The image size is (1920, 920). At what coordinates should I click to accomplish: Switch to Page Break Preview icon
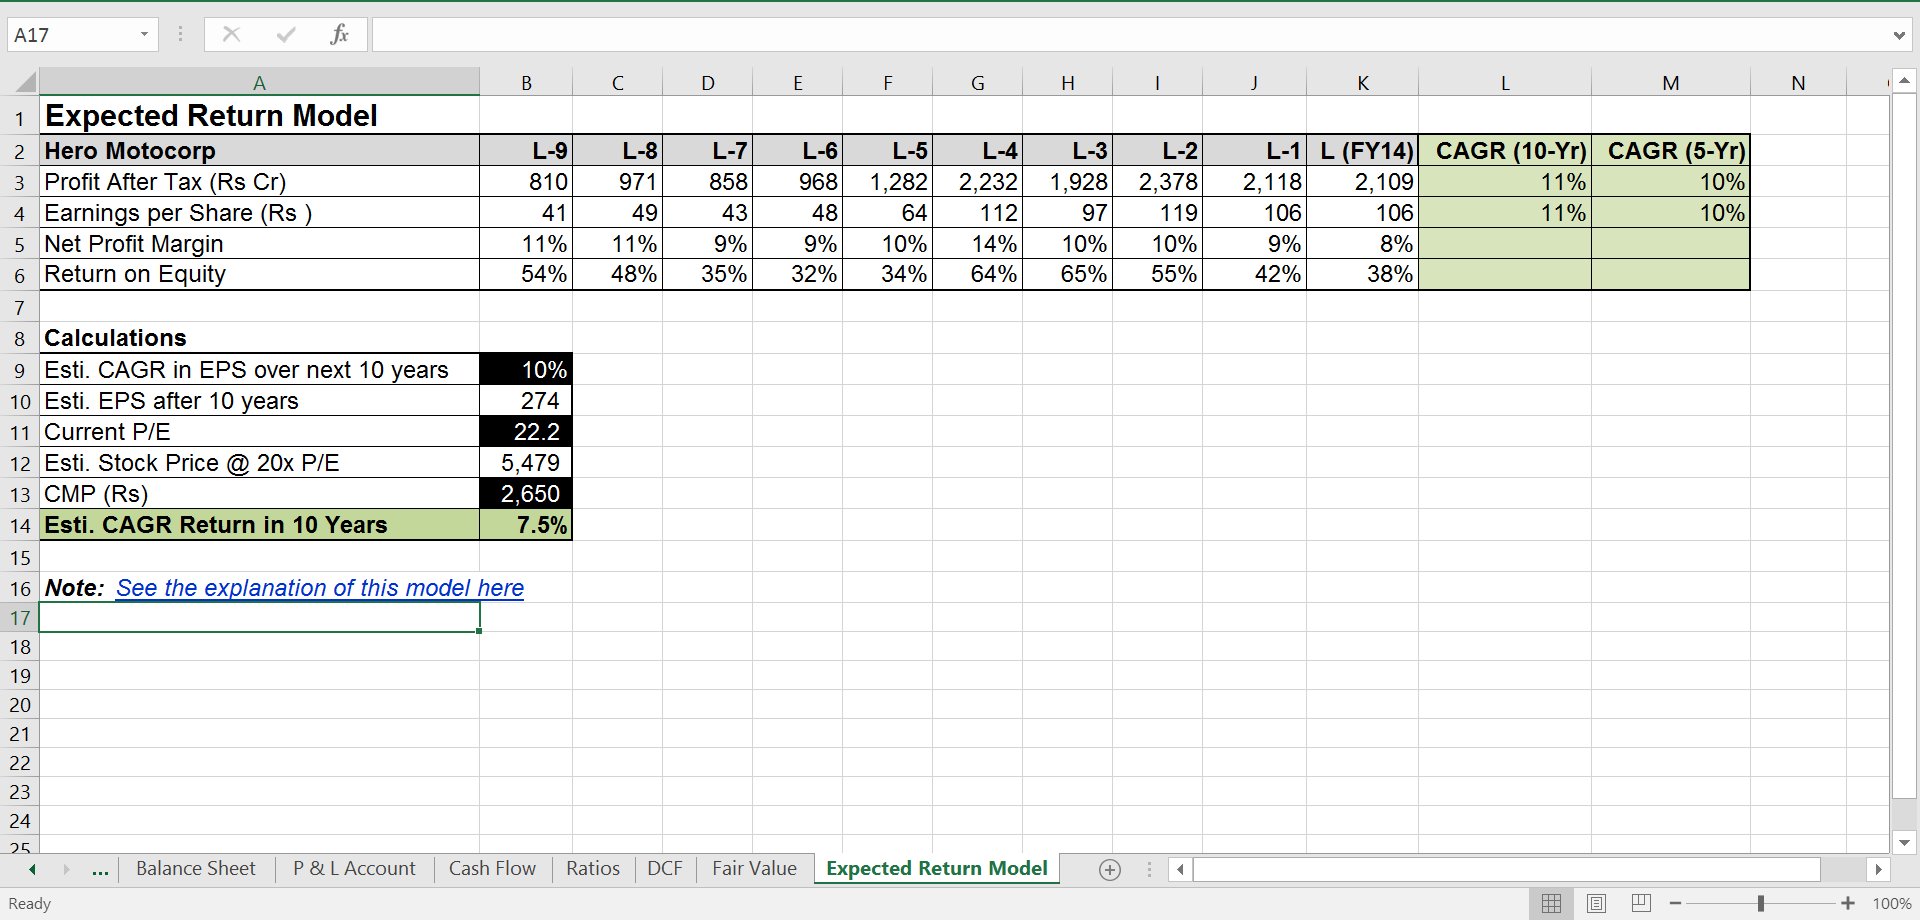1641,903
